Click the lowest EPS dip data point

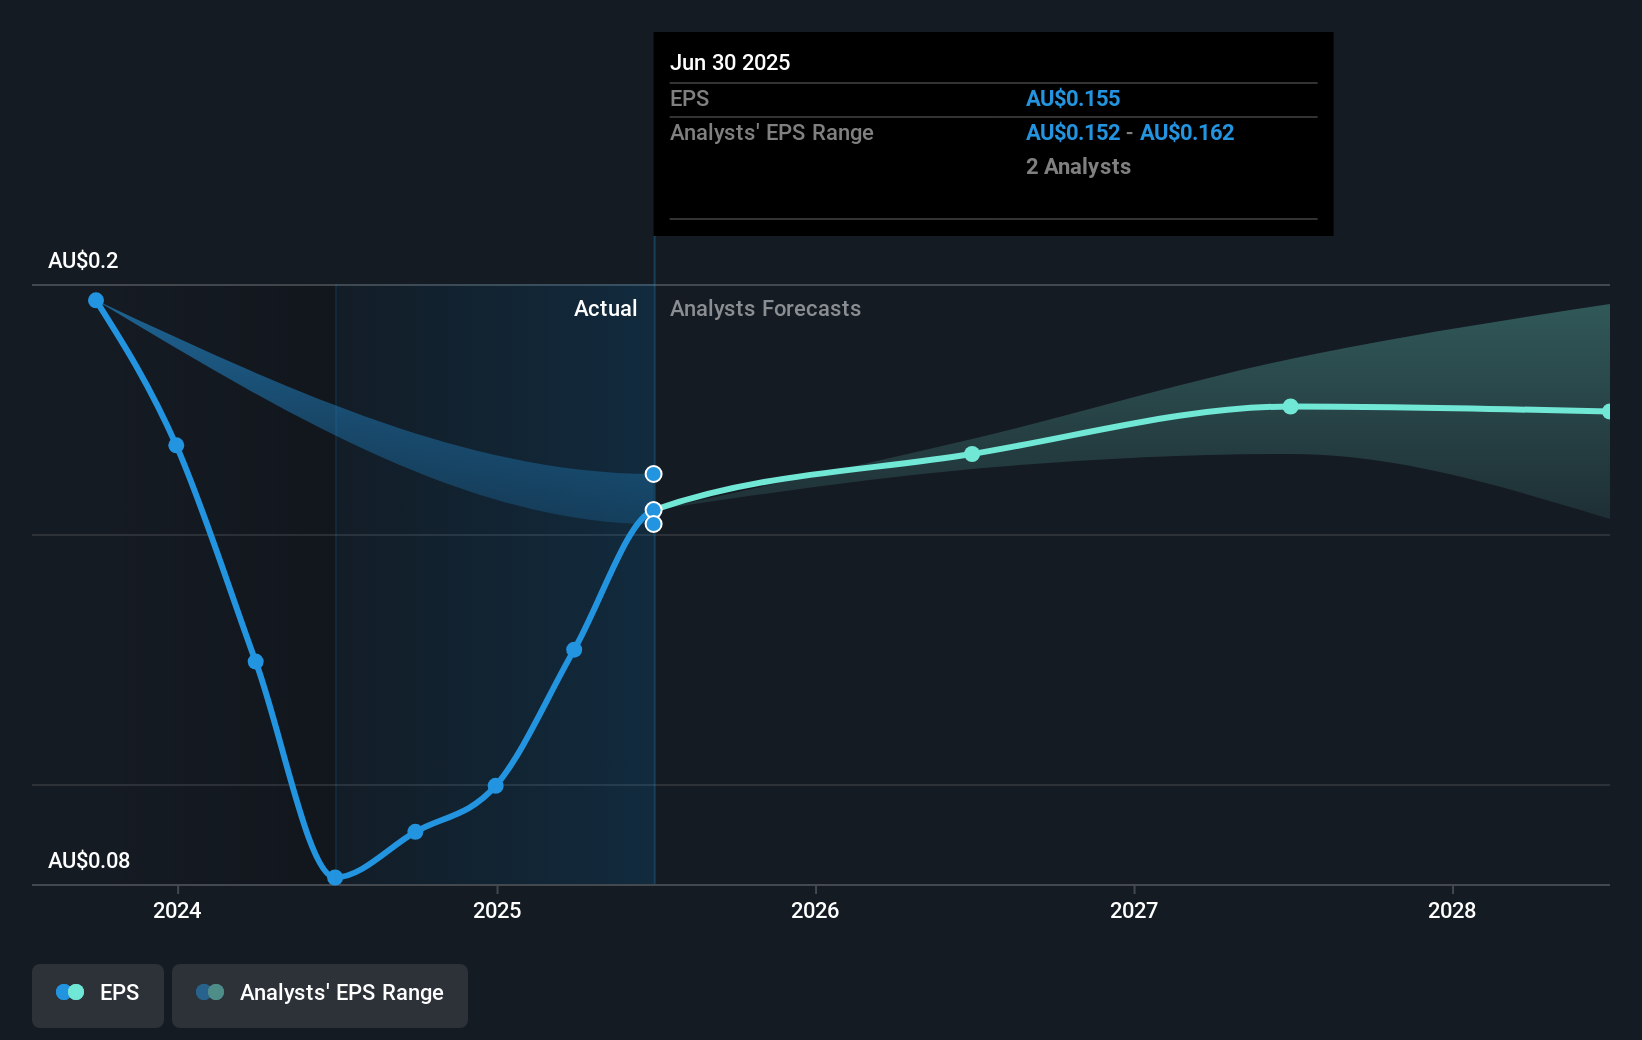coord(336,878)
